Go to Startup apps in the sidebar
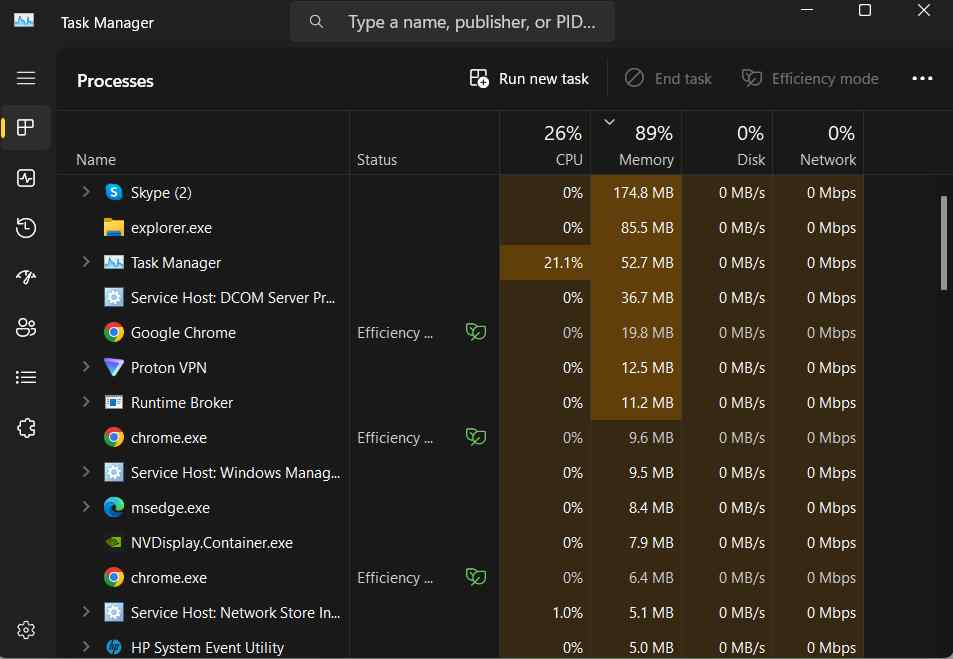This screenshot has width=953, height=659. 26,278
